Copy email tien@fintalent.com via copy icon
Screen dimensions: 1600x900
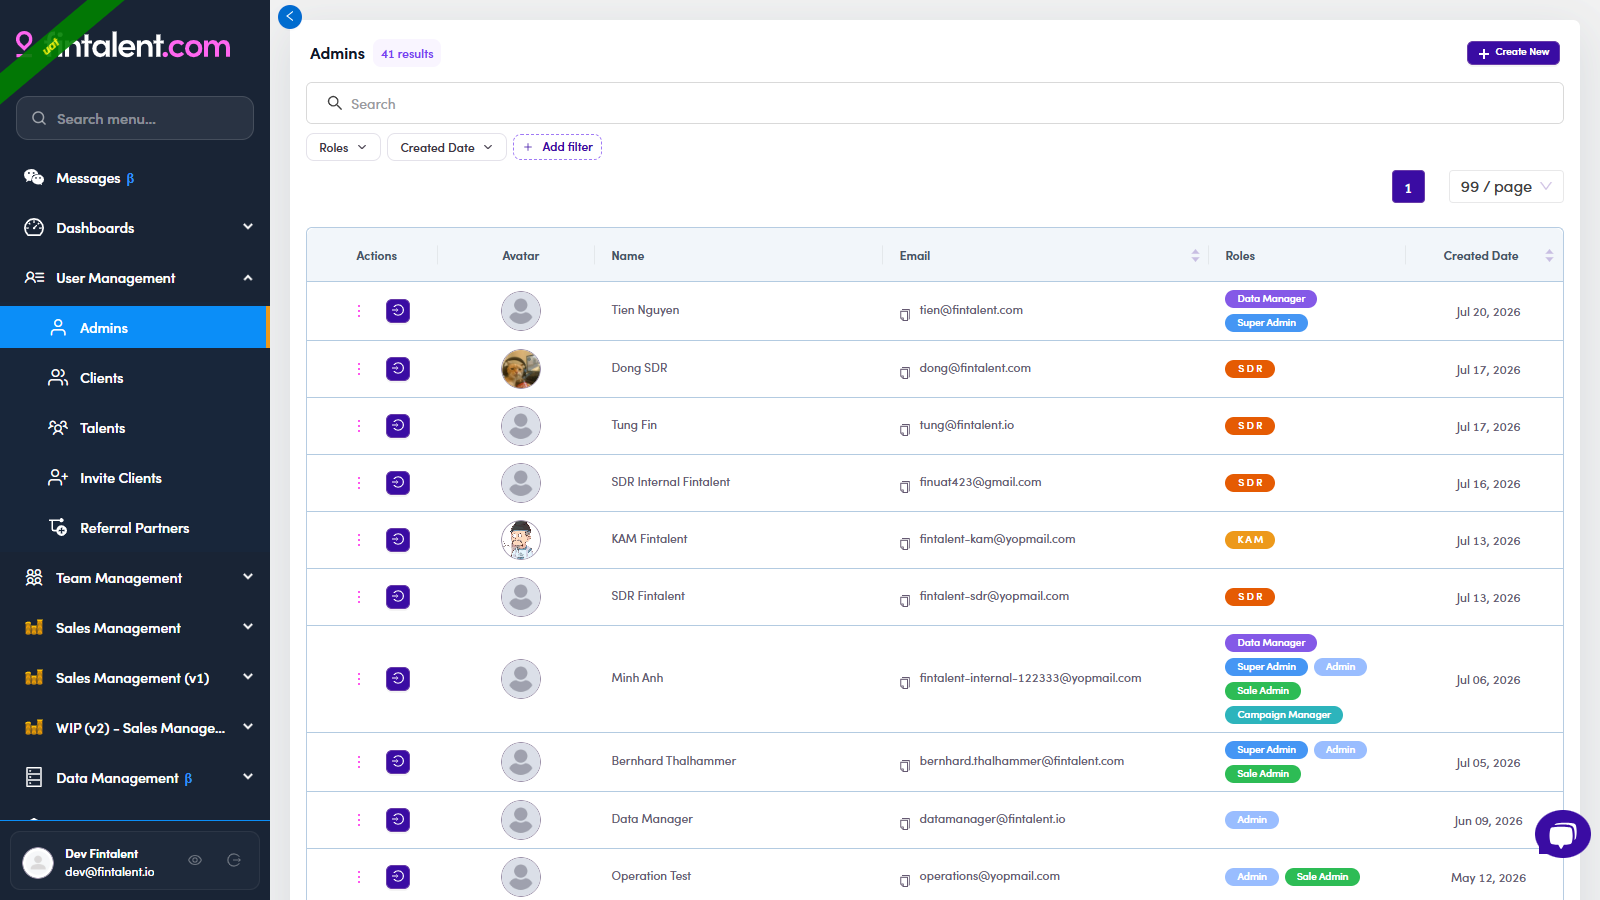[905, 314]
